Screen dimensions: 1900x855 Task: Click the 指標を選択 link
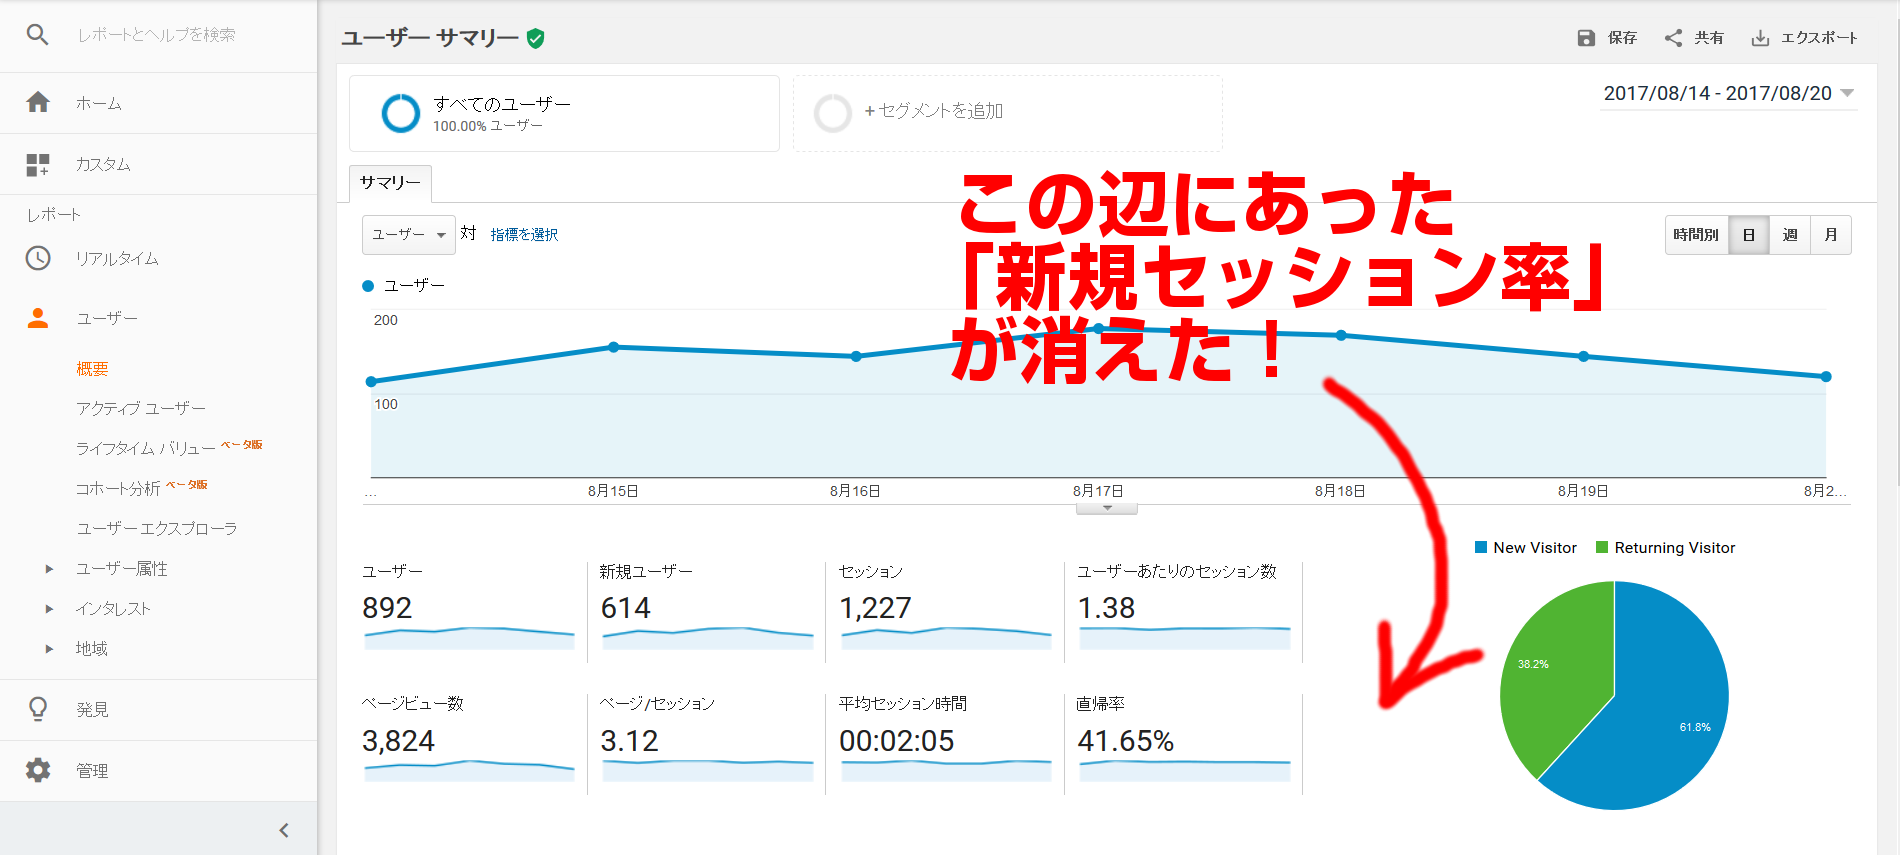click(x=524, y=235)
